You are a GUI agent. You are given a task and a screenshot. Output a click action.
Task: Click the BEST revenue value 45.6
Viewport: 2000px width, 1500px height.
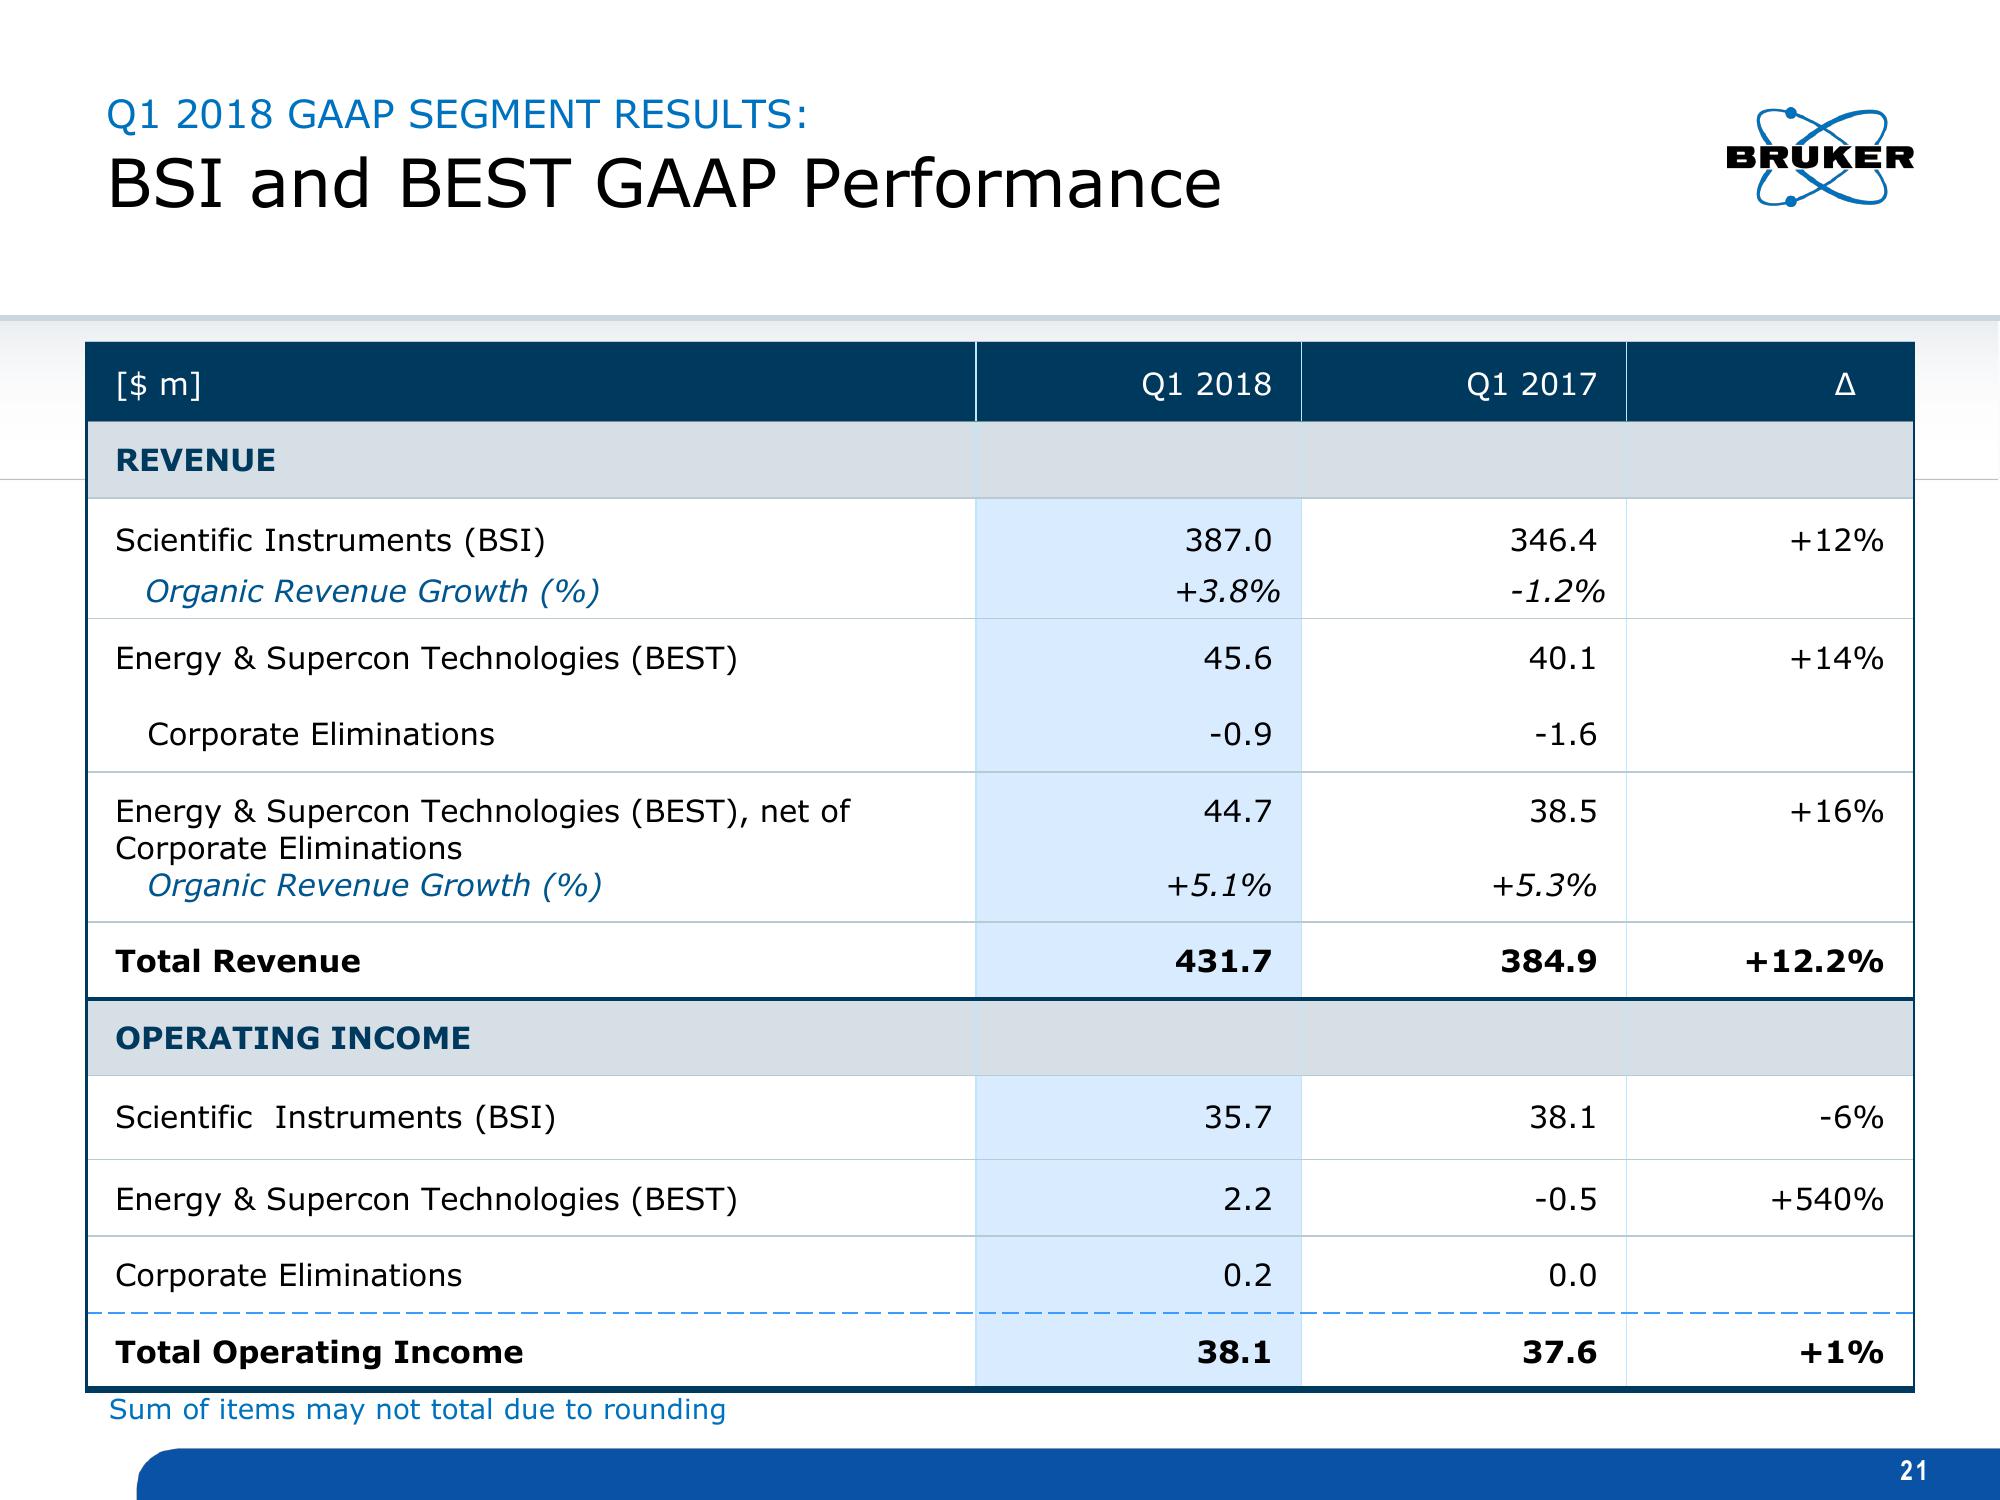pyautogui.click(x=1237, y=658)
